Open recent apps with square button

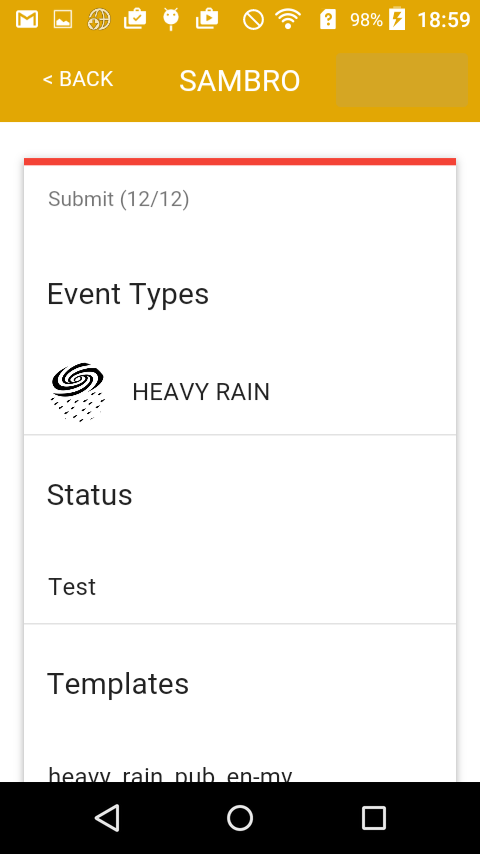[374, 818]
